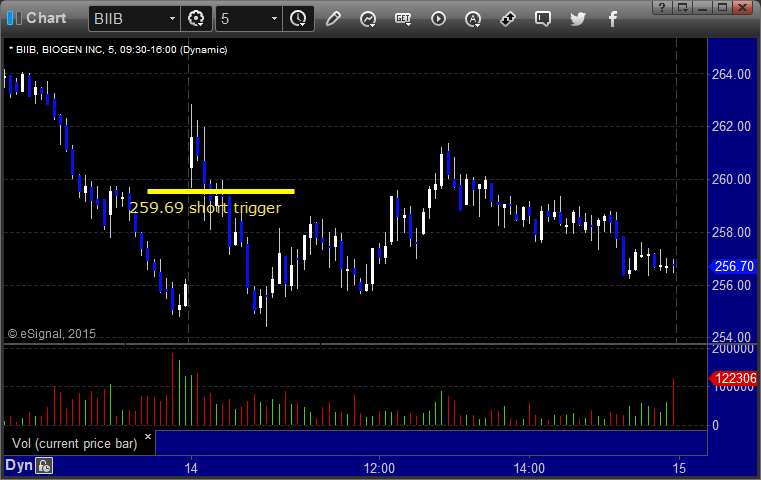Open the GET tools menu icon
Viewport: 761px width, 480px height.
coord(403,19)
